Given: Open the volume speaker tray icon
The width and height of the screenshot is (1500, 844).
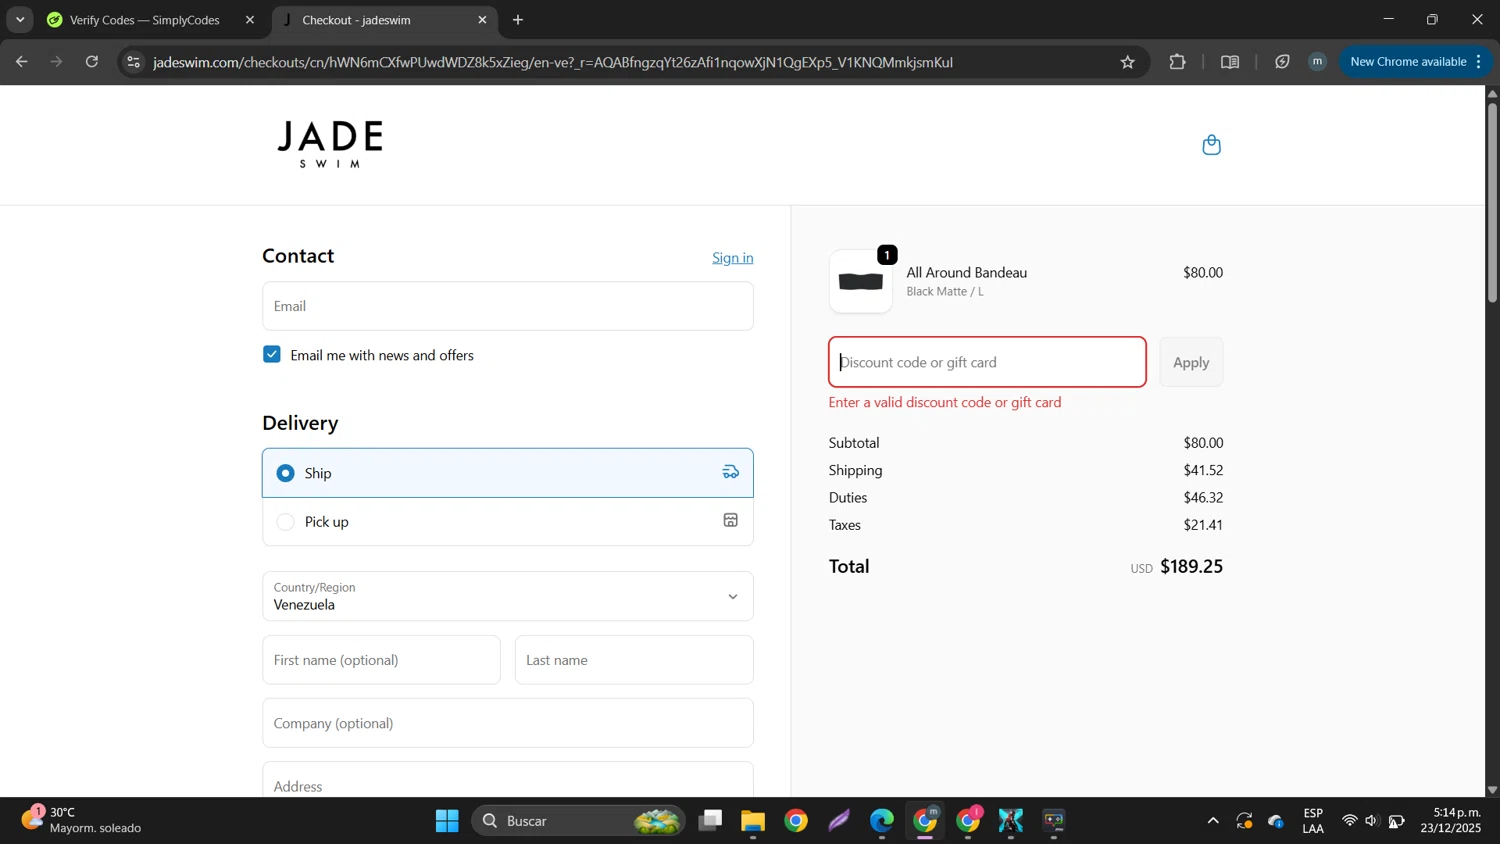Looking at the screenshot, I should [x=1371, y=821].
